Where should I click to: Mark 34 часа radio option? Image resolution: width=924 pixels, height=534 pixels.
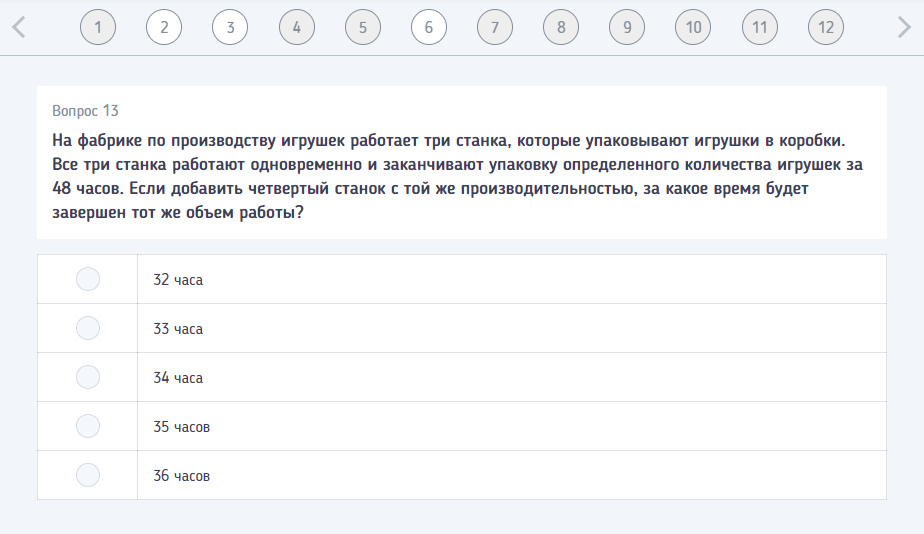(x=88, y=377)
